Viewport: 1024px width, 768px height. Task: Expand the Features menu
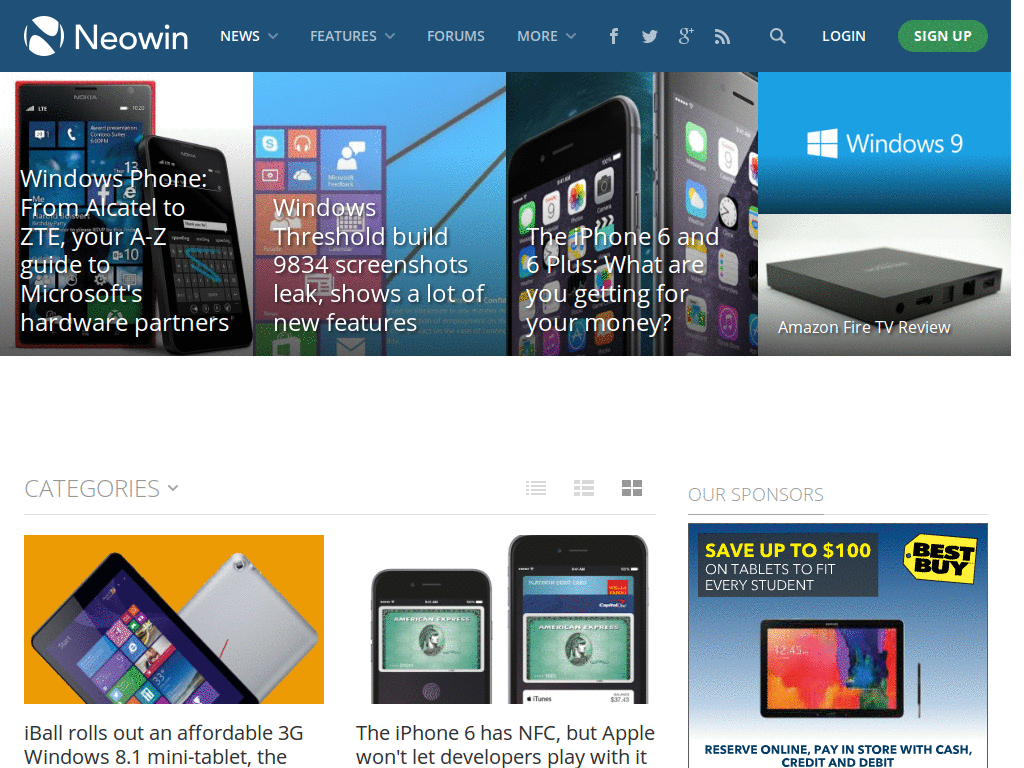(352, 36)
